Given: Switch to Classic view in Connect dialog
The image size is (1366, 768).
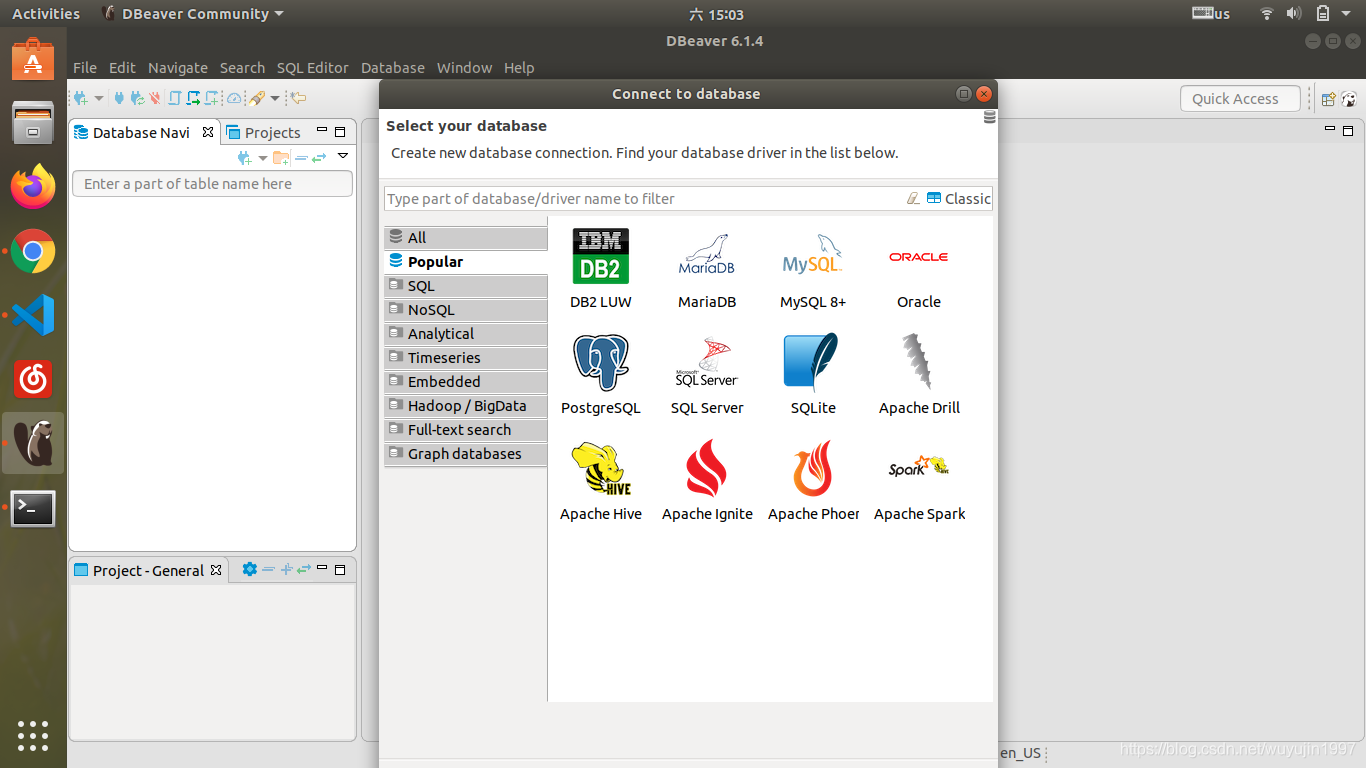Looking at the screenshot, I should click(958, 198).
